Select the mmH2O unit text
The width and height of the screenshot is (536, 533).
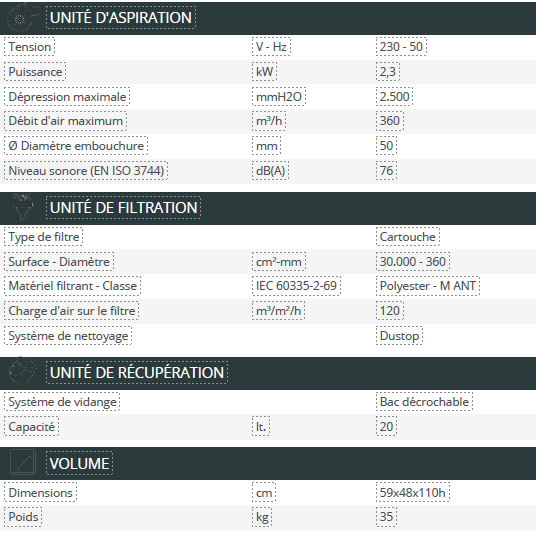(279, 97)
